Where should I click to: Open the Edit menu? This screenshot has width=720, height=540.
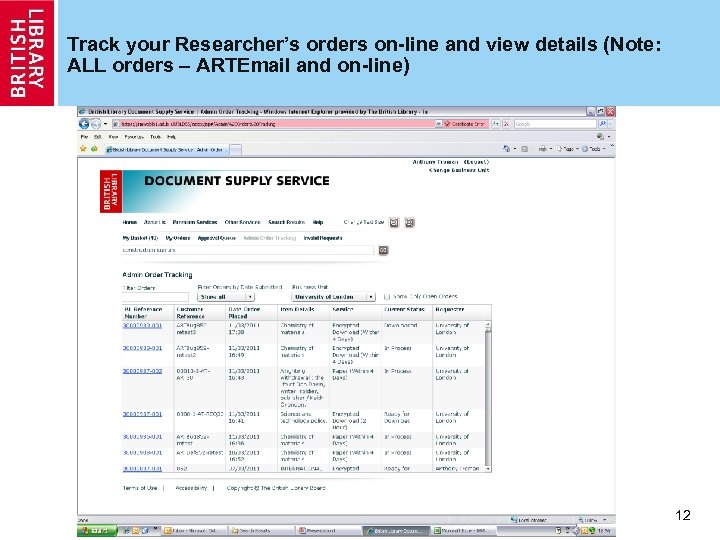click(x=98, y=137)
